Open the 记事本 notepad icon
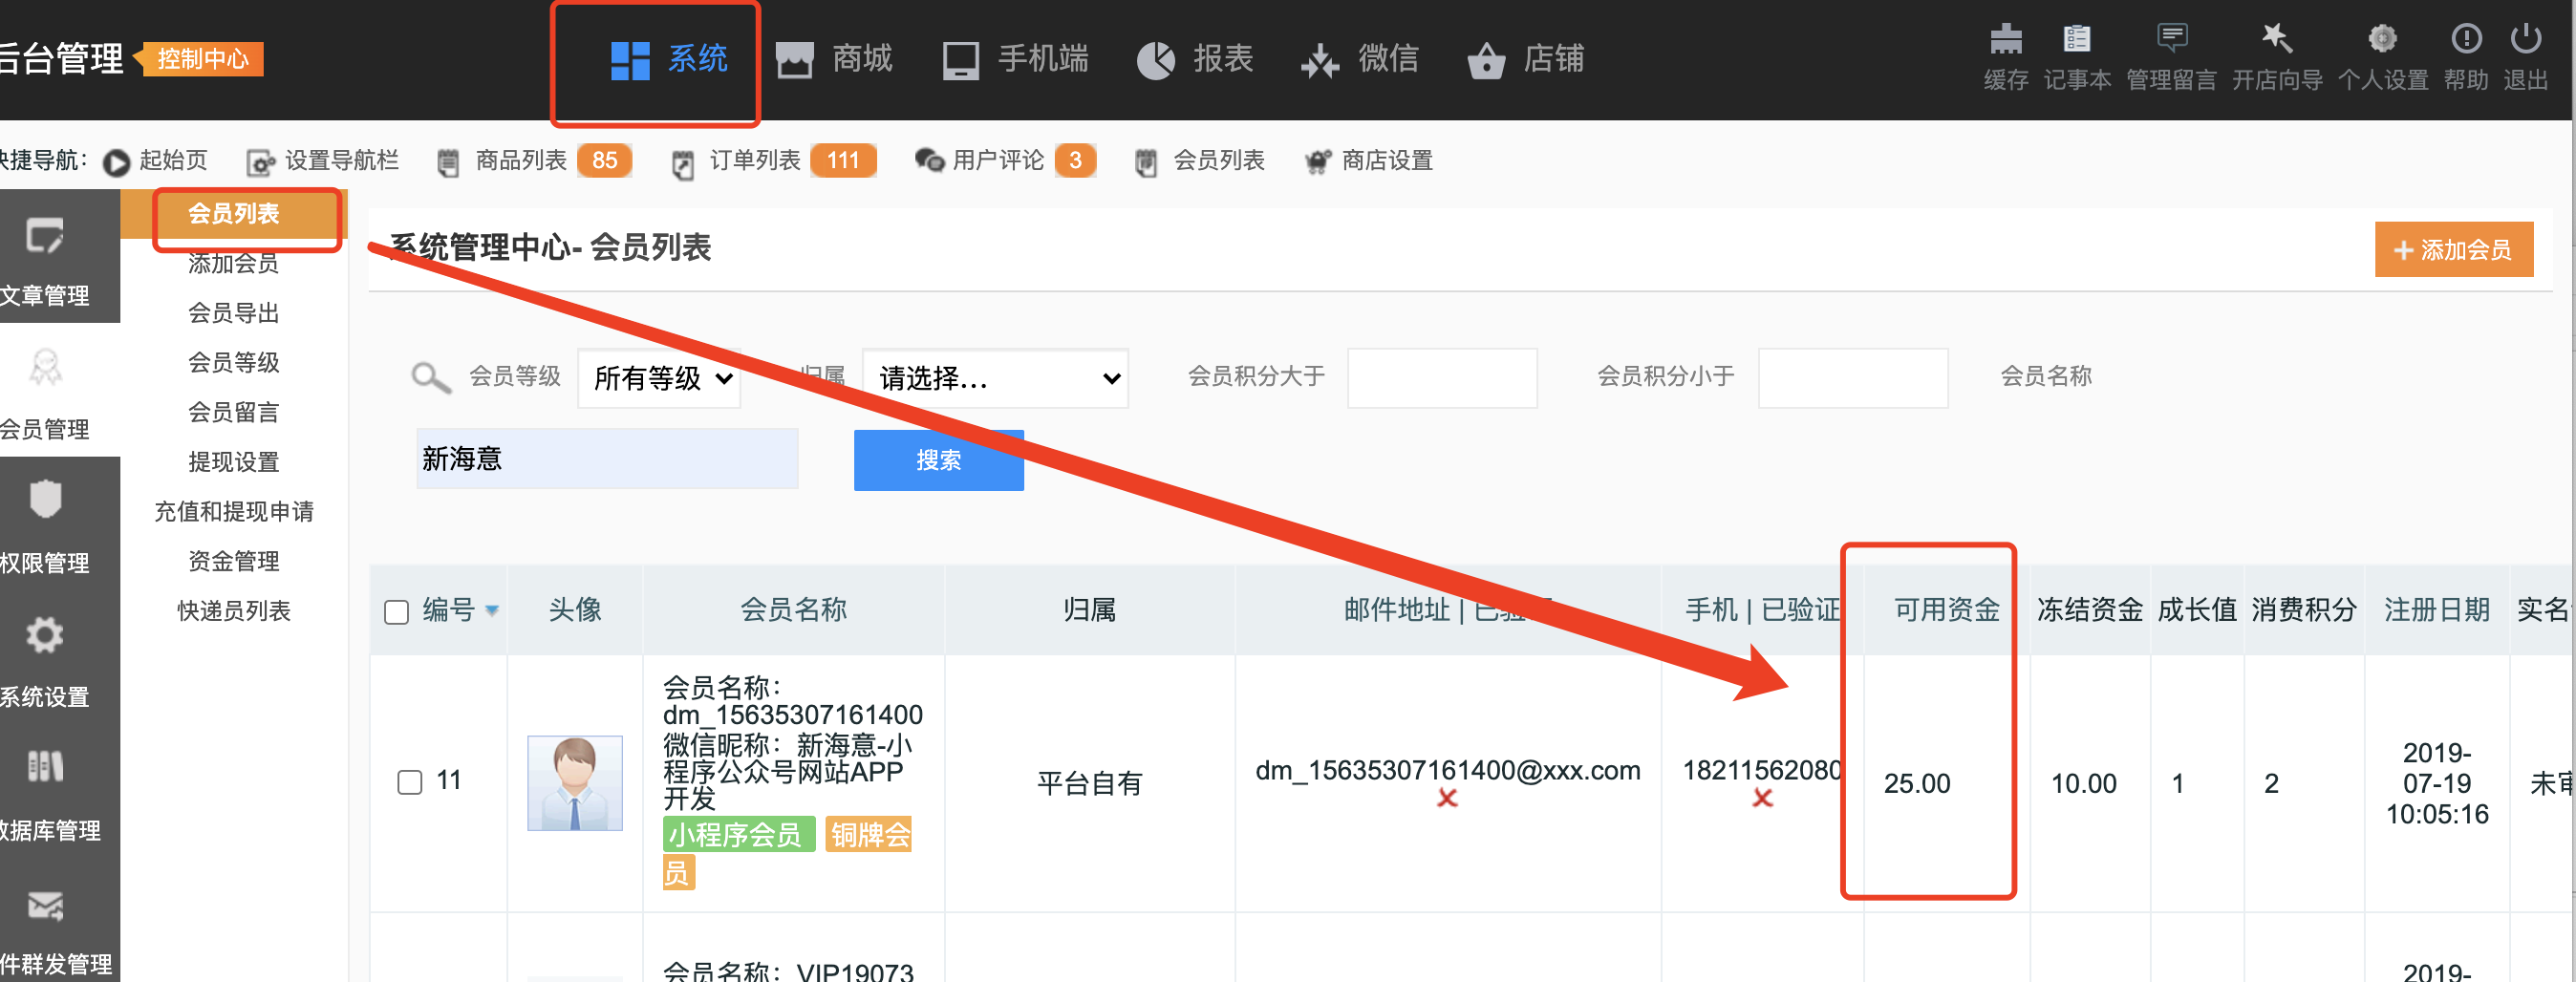2576x982 pixels. [x=2076, y=39]
